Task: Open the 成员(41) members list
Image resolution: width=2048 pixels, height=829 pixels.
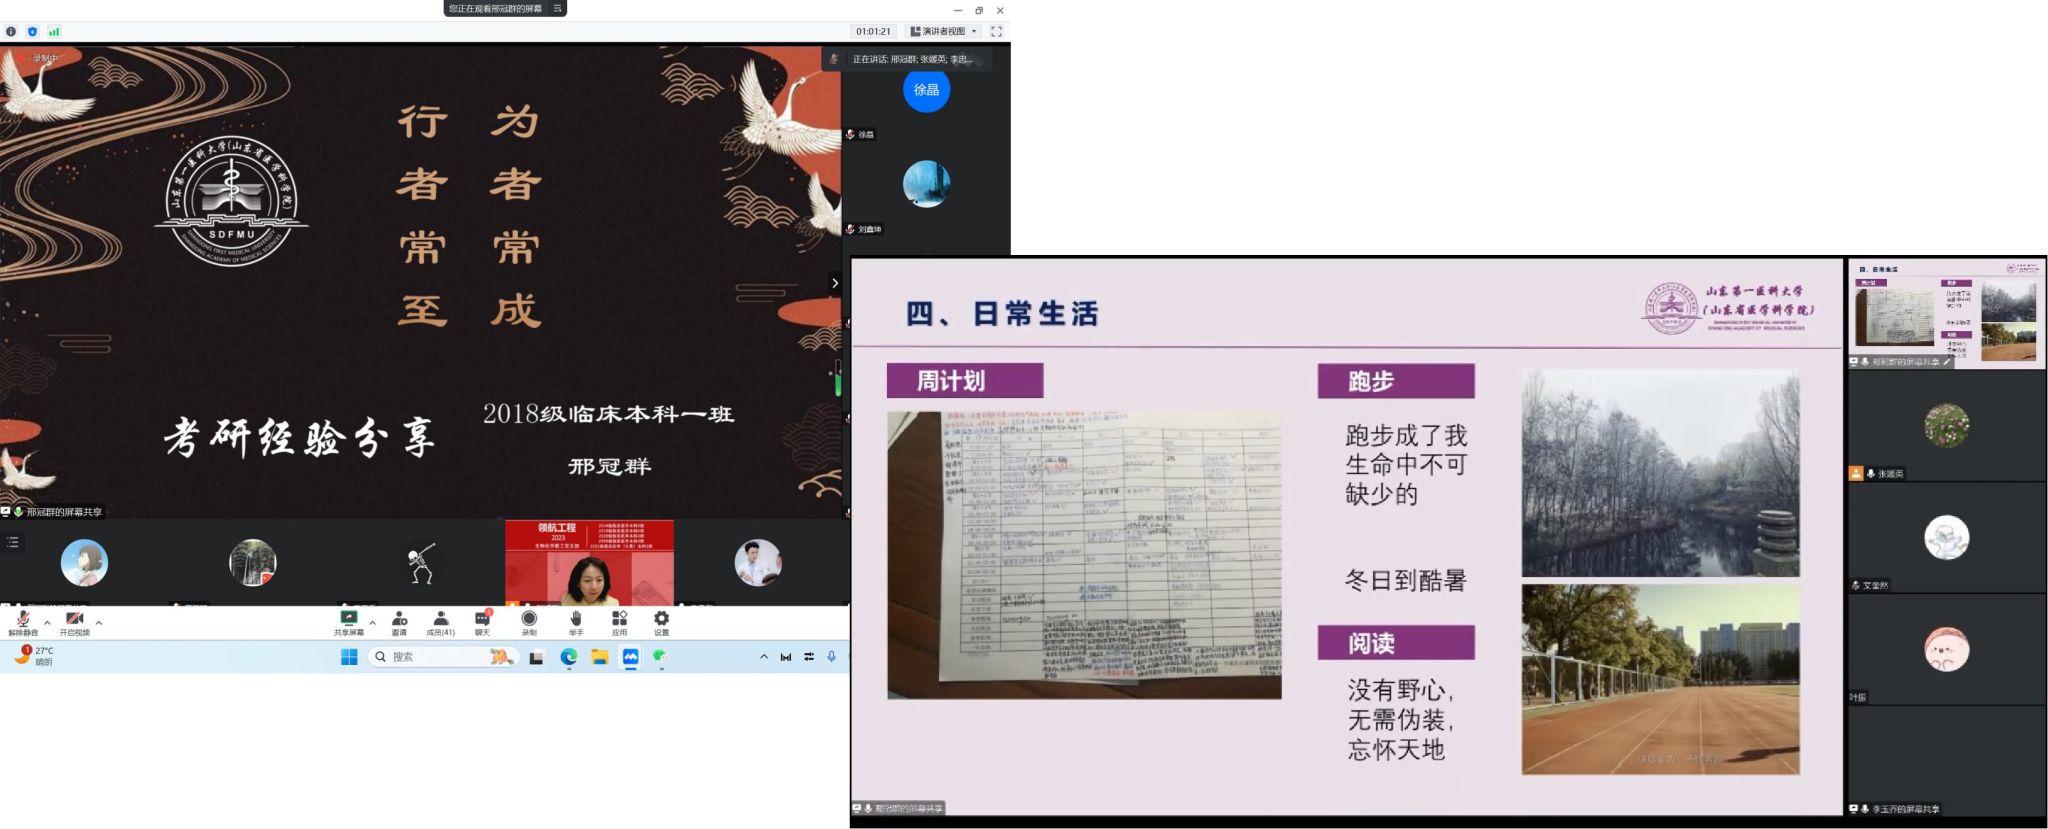Action: pyautogui.click(x=440, y=621)
